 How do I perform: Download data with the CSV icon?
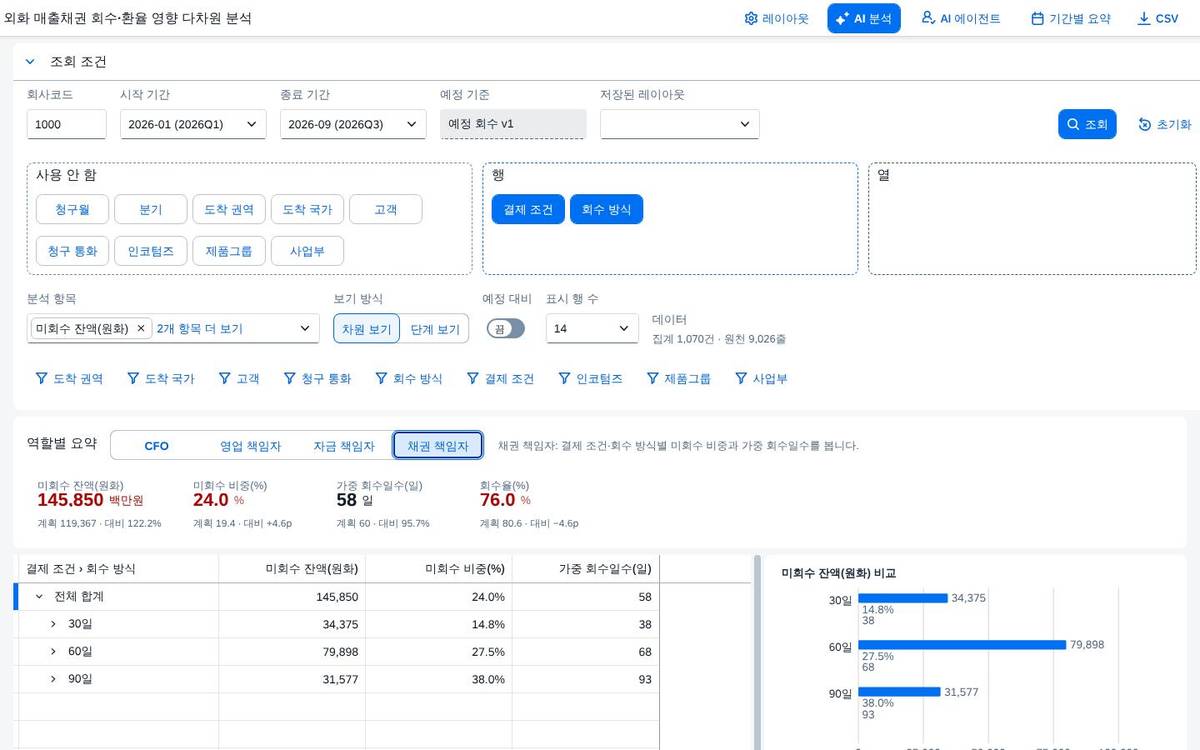point(1144,18)
